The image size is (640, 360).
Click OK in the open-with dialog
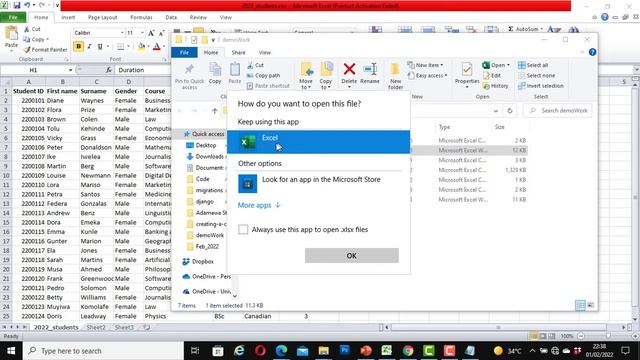pyautogui.click(x=351, y=256)
